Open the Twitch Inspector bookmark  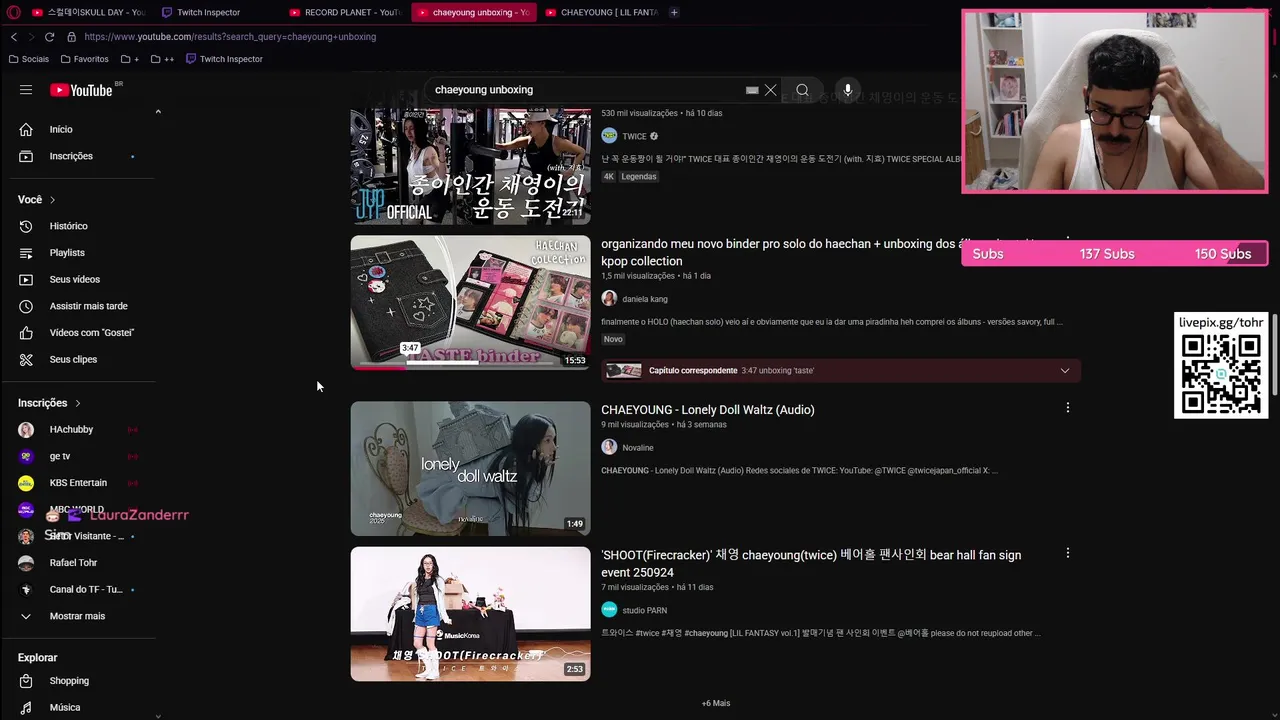224,59
